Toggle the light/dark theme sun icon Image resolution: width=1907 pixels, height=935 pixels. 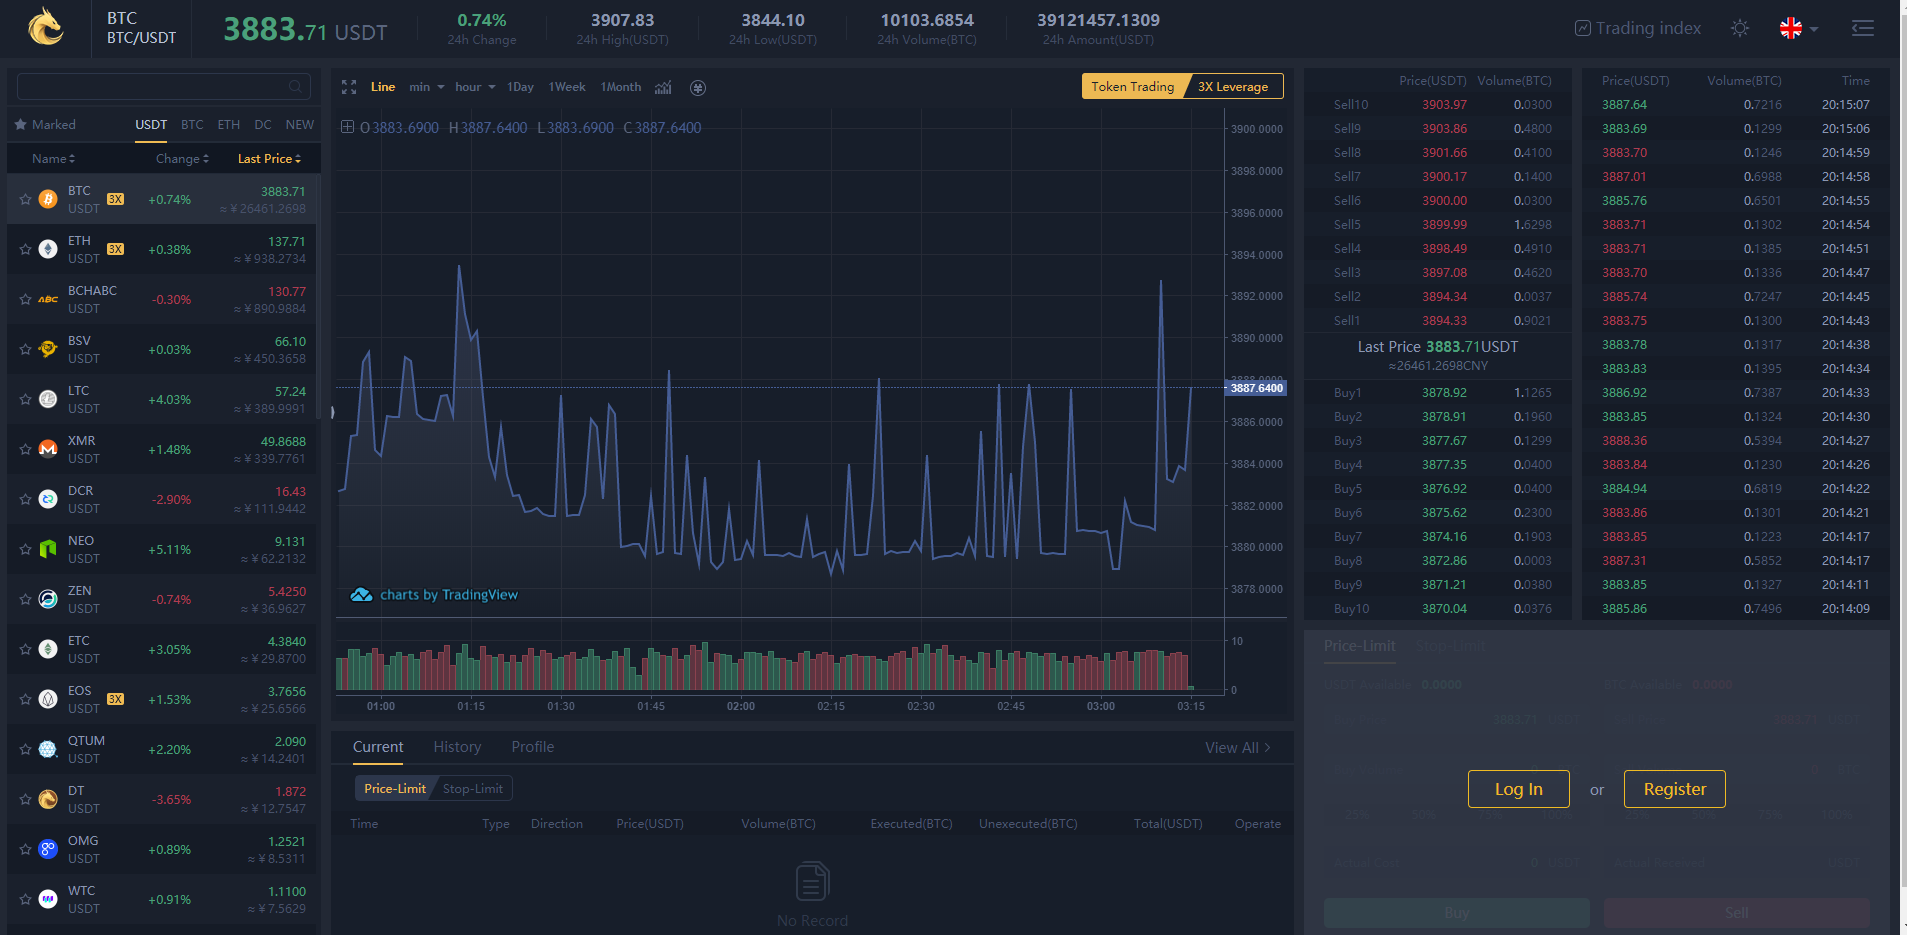(1740, 28)
